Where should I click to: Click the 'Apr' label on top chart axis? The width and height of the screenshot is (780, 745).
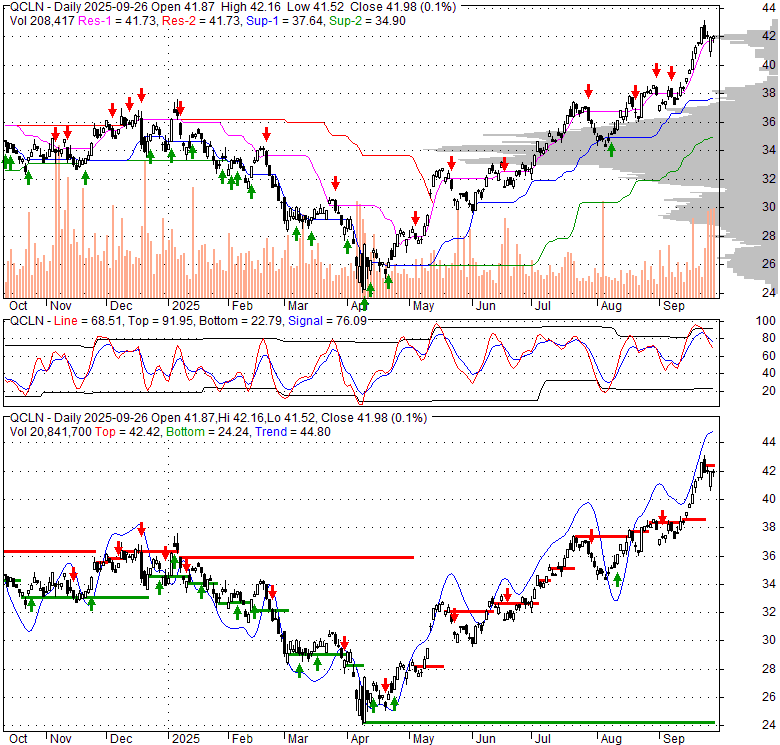[x=359, y=306]
